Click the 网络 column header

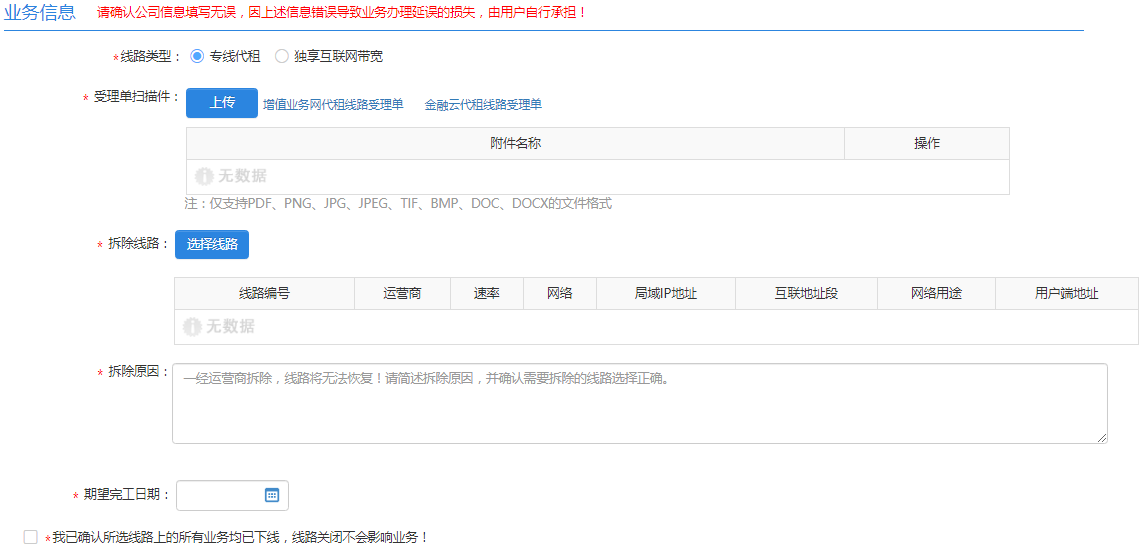560,294
